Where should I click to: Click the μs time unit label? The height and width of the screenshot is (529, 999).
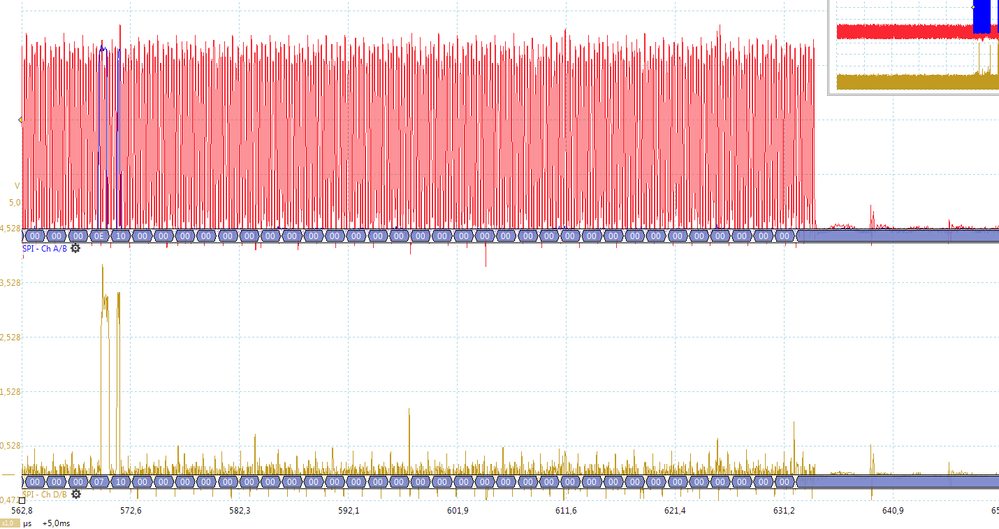click(x=27, y=523)
